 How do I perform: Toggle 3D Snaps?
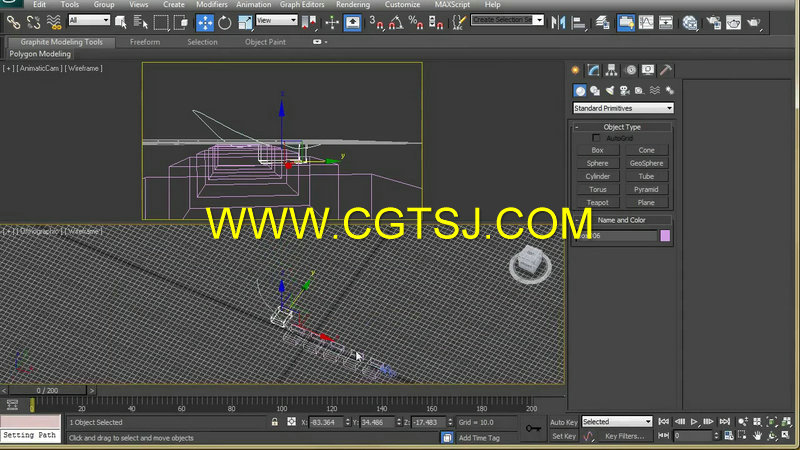[377, 22]
